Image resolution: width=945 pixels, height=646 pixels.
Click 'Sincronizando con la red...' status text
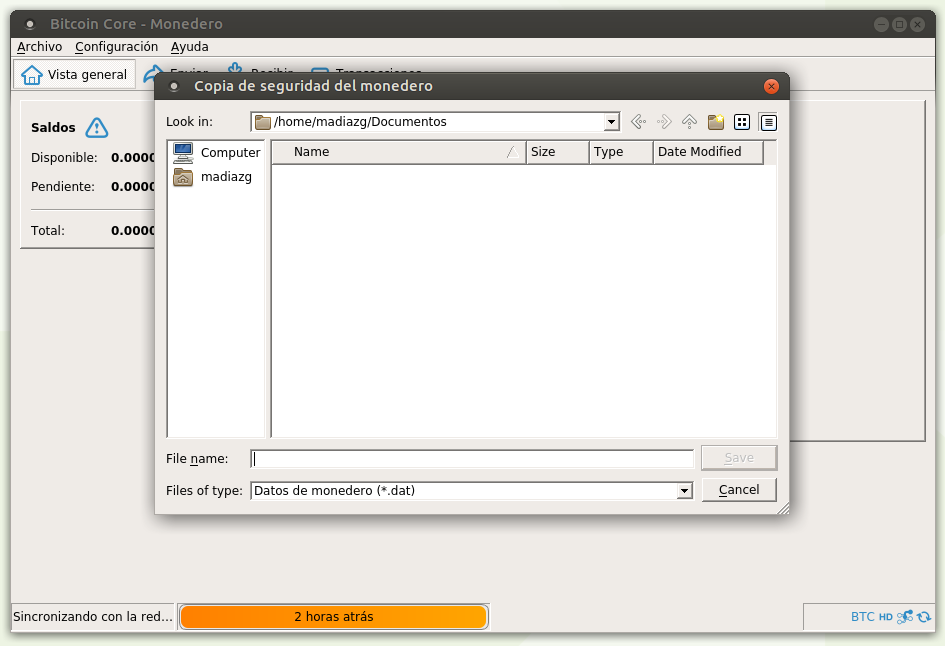point(93,616)
